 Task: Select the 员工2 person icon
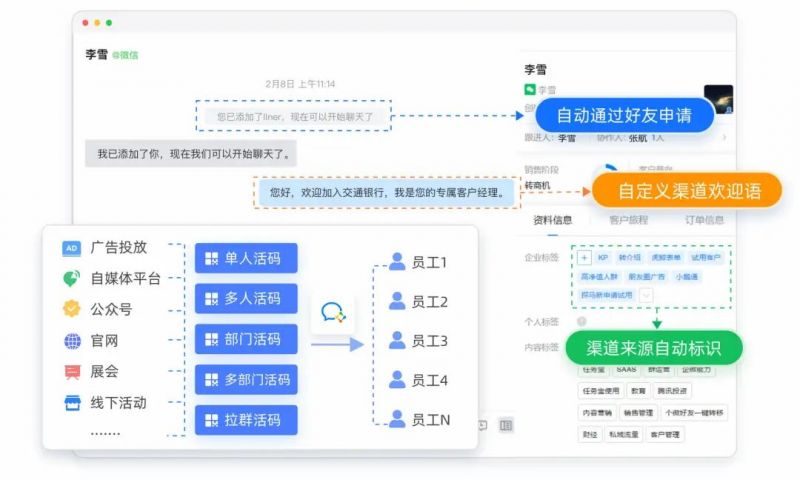pyautogui.click(x=396, y=301)
